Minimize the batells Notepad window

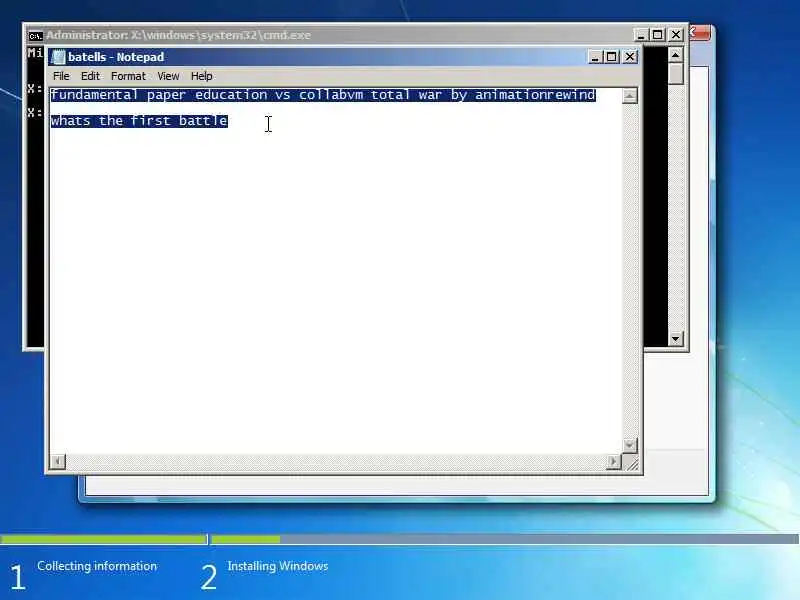point(595,57)
